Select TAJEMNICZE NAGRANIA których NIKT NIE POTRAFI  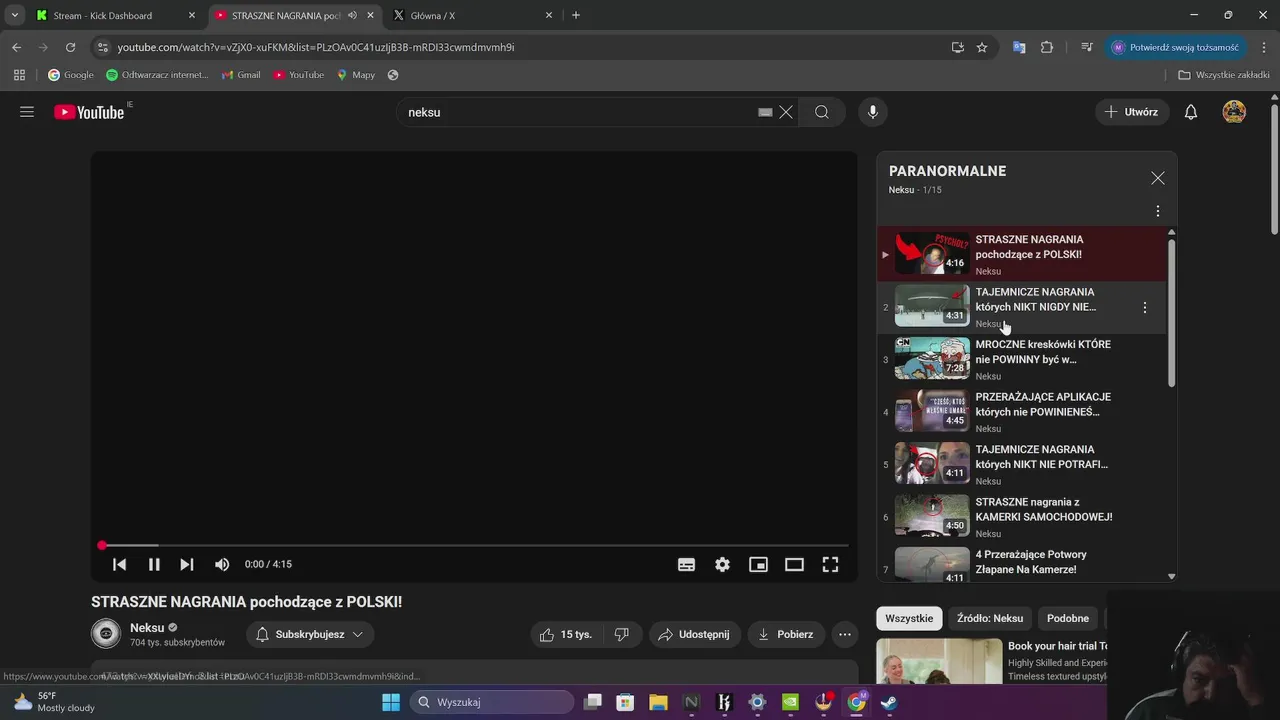pyautogui.click(x=1021, y=464)
